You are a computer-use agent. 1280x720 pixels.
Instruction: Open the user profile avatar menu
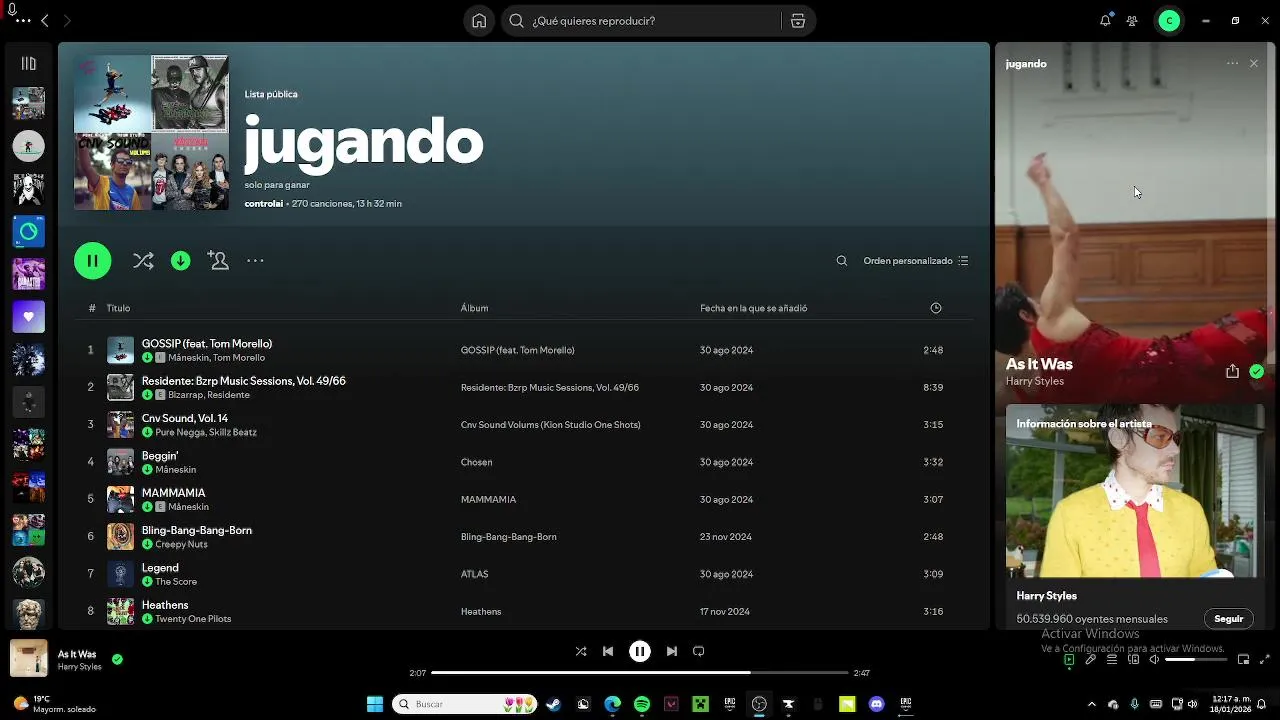pos(1169,20)
